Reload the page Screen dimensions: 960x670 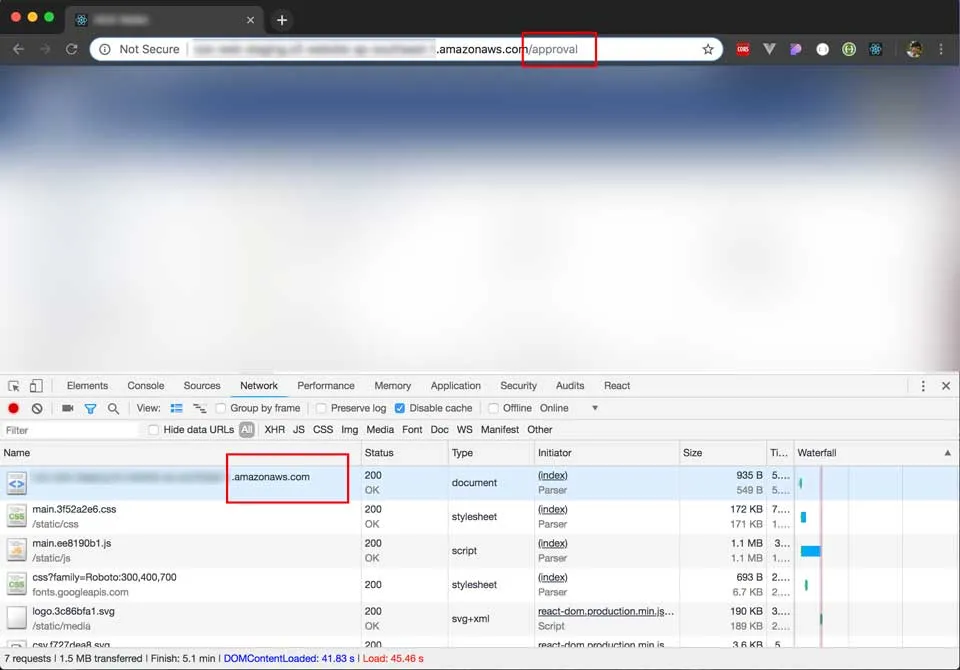[71, 49]
